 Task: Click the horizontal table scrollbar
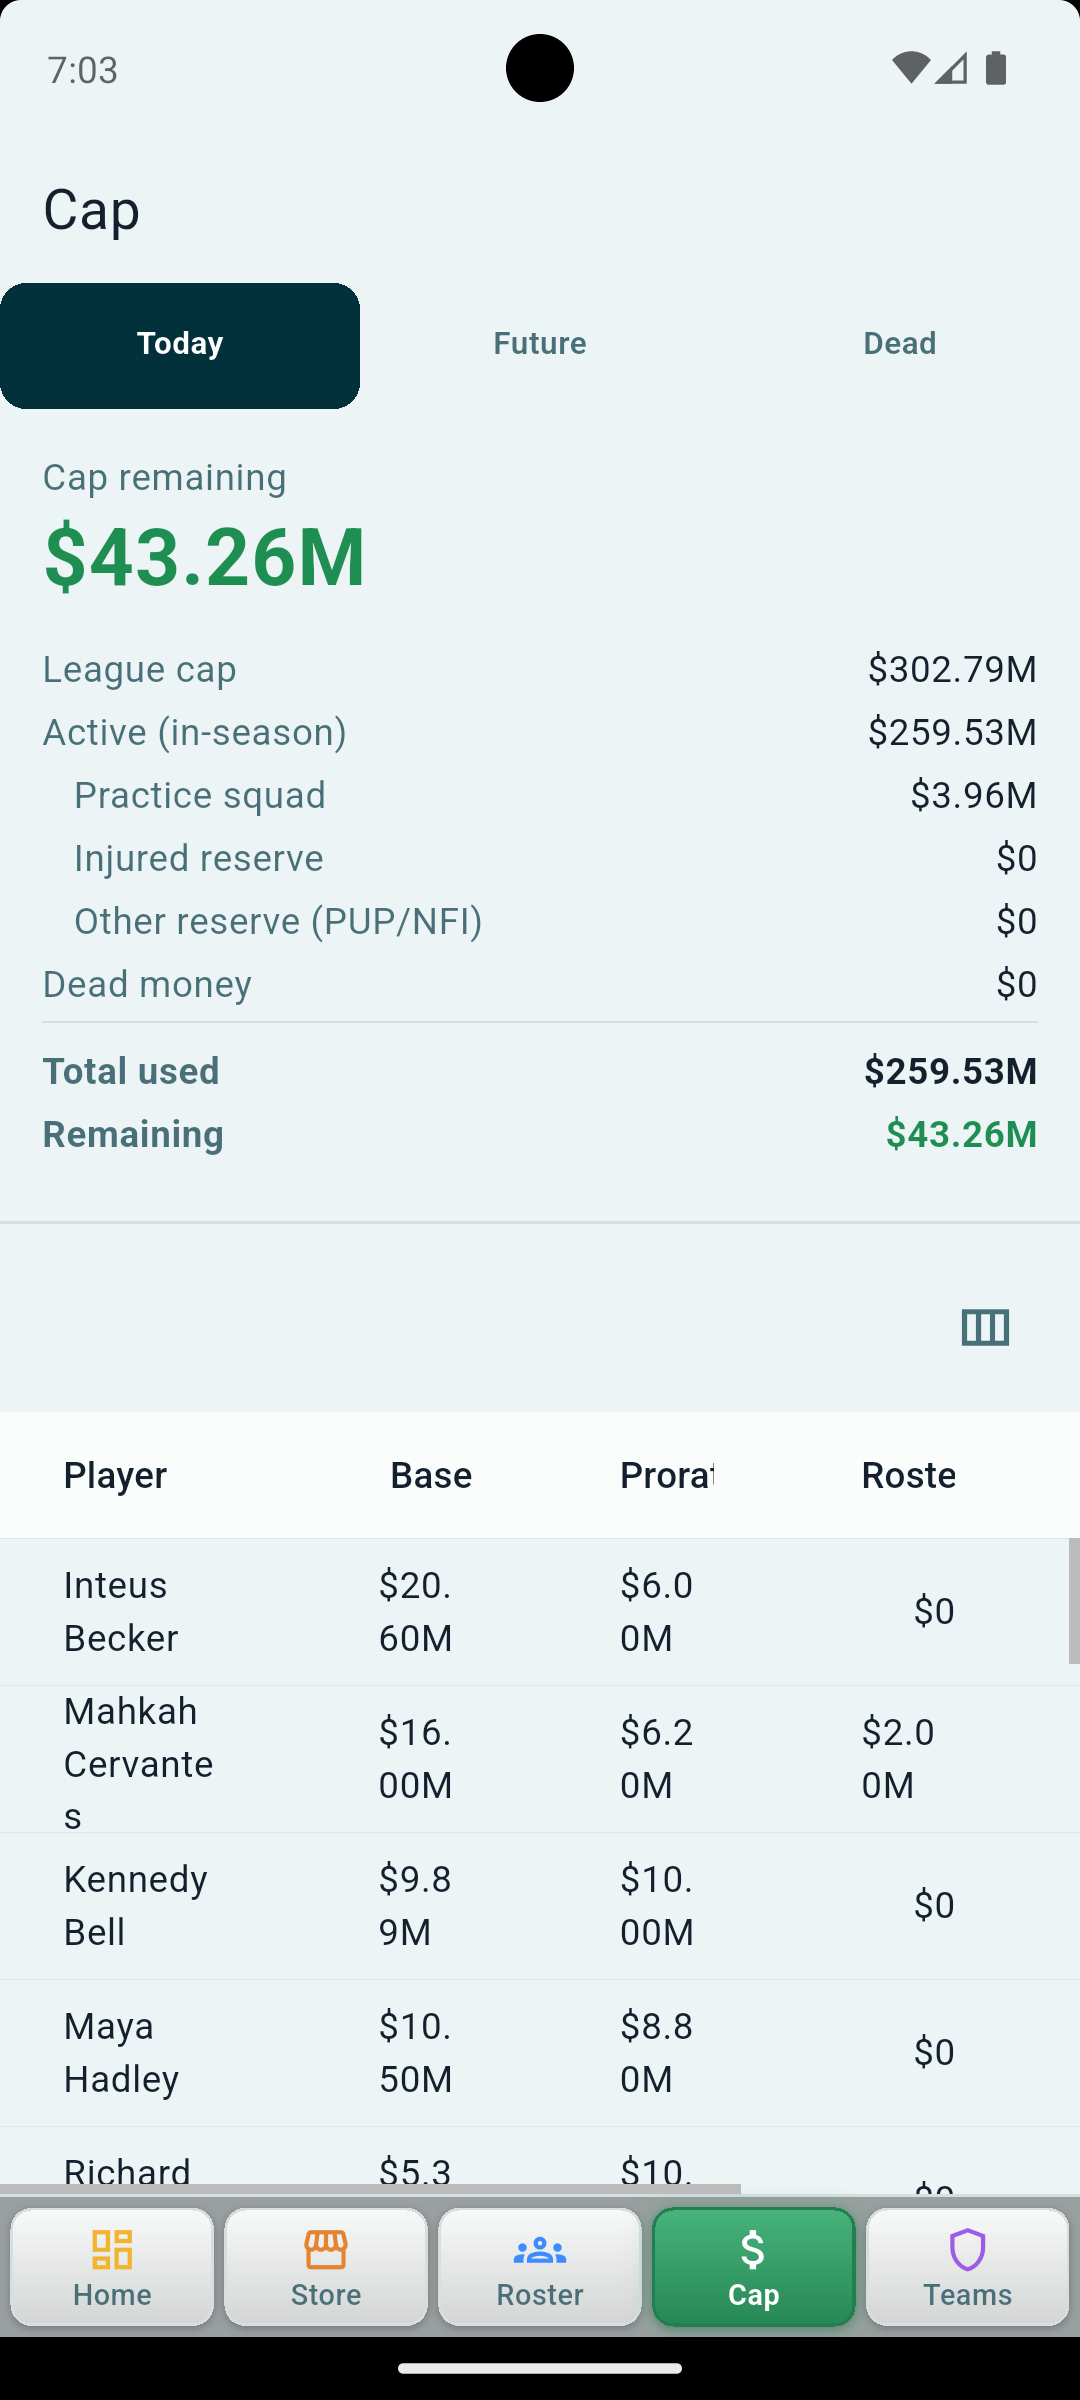click(x=370, y=2189)
